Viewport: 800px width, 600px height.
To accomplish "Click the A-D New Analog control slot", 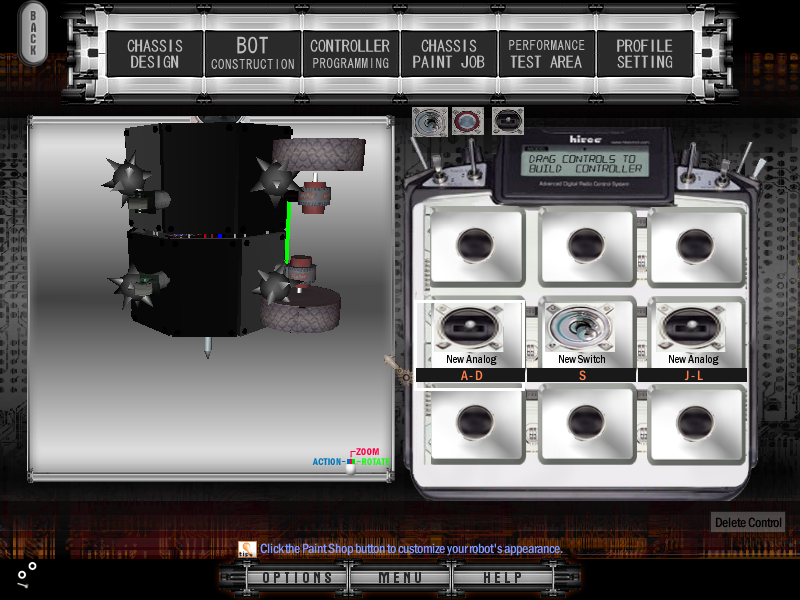I will click(x=471, y=340).
